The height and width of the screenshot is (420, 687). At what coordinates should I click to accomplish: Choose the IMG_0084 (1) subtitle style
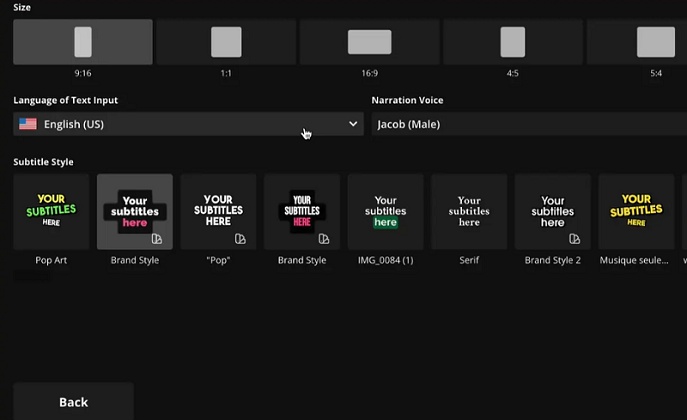pos(386,212)
